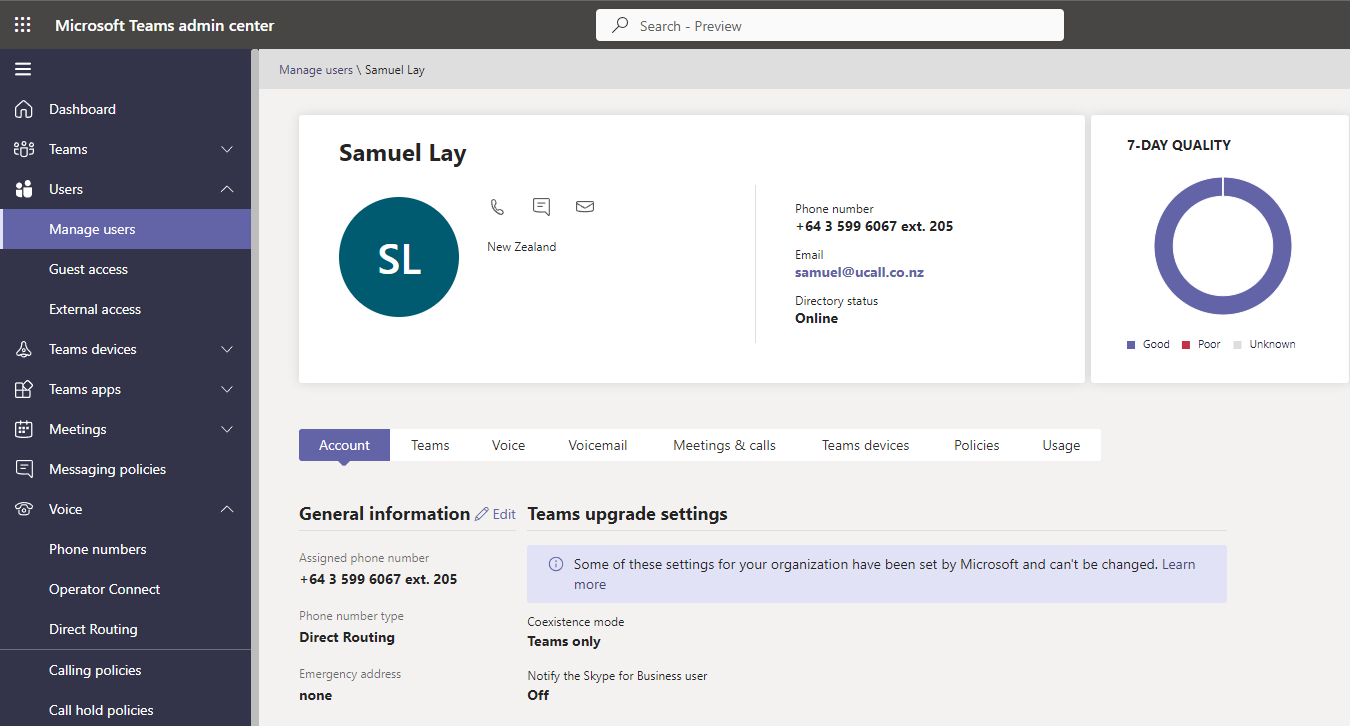Click the Users icon in the sidebar
The height and width of the screenshot is (726, 1350).
pos(24,189)
